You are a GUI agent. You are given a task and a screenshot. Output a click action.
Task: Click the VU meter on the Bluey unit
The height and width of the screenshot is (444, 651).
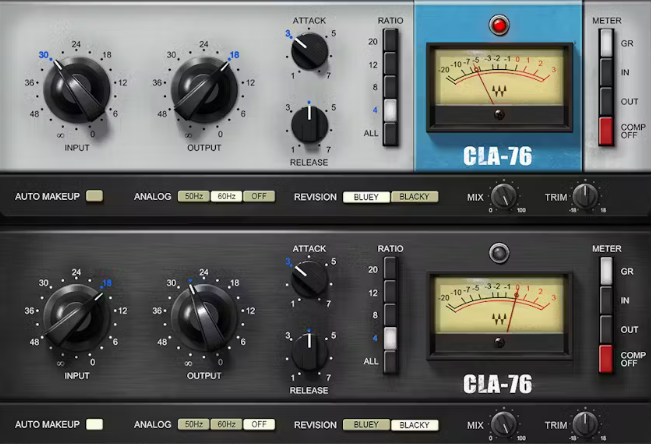coord(499,88)
